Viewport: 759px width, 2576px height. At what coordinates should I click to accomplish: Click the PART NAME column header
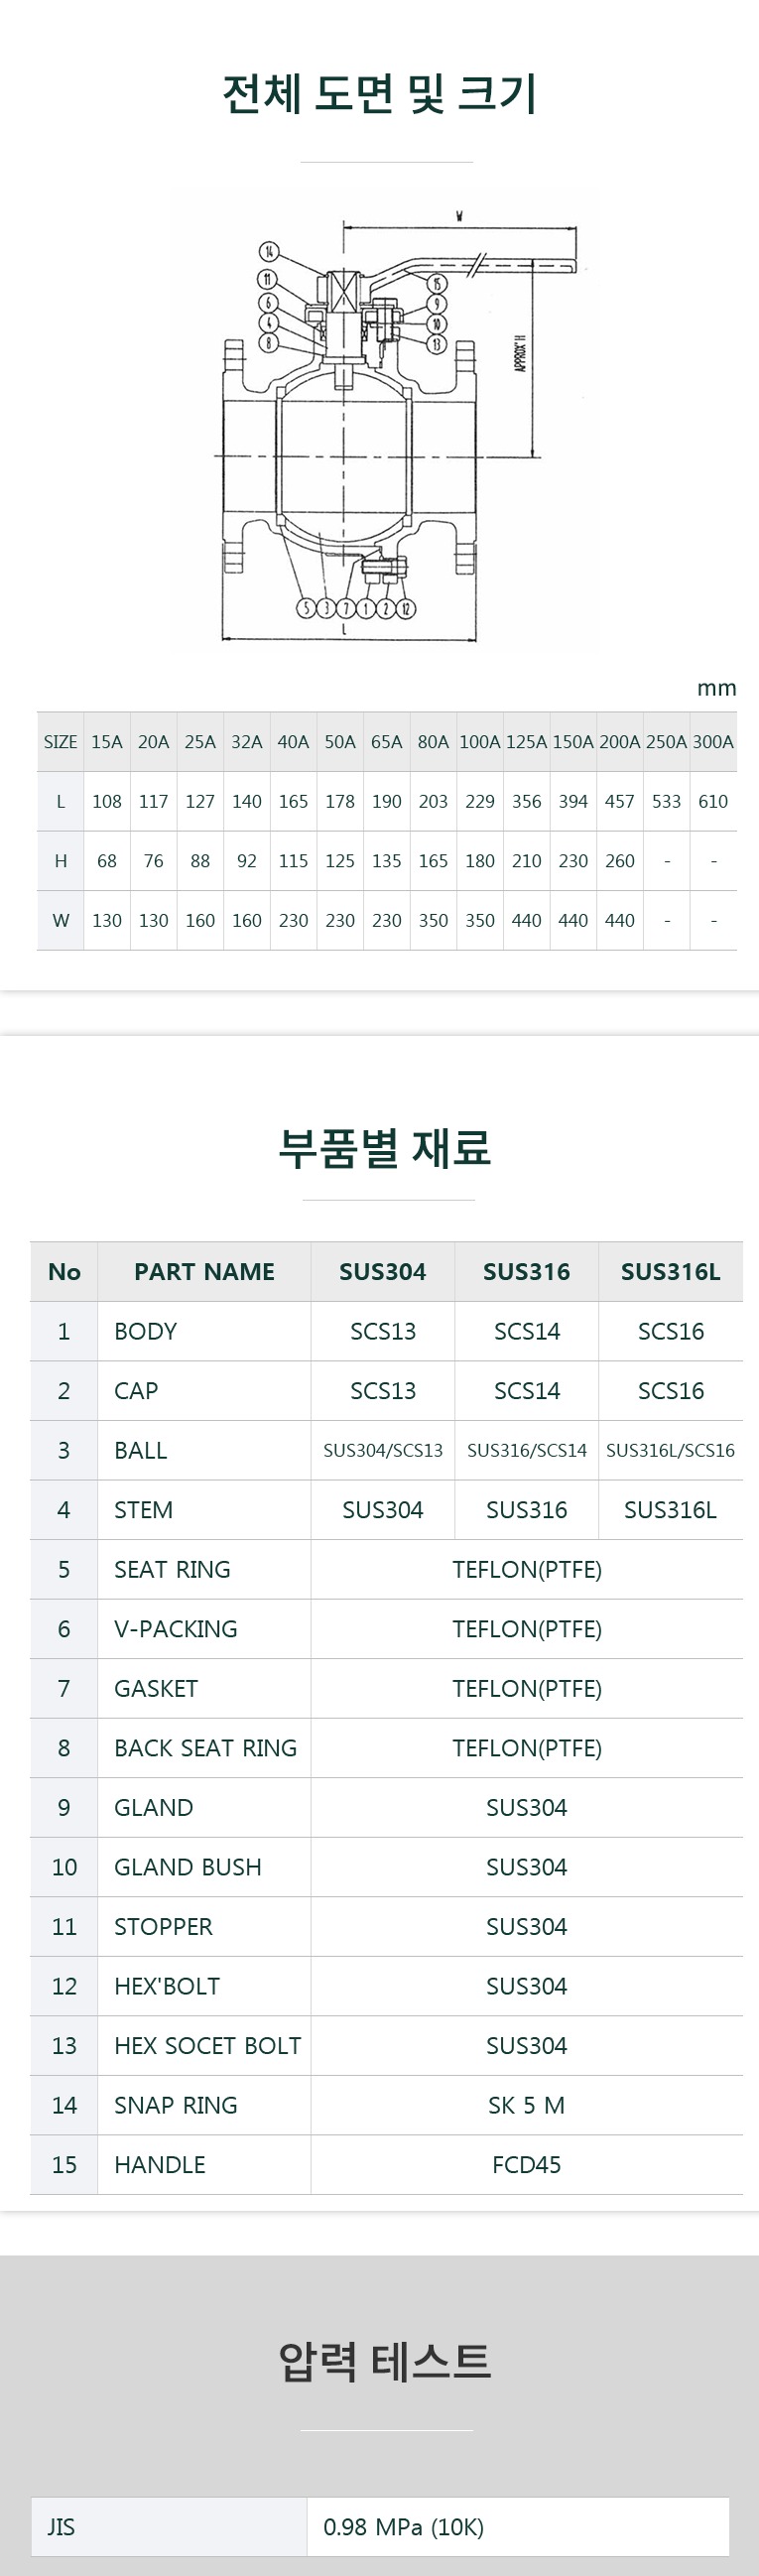(x=204, y=1271)
